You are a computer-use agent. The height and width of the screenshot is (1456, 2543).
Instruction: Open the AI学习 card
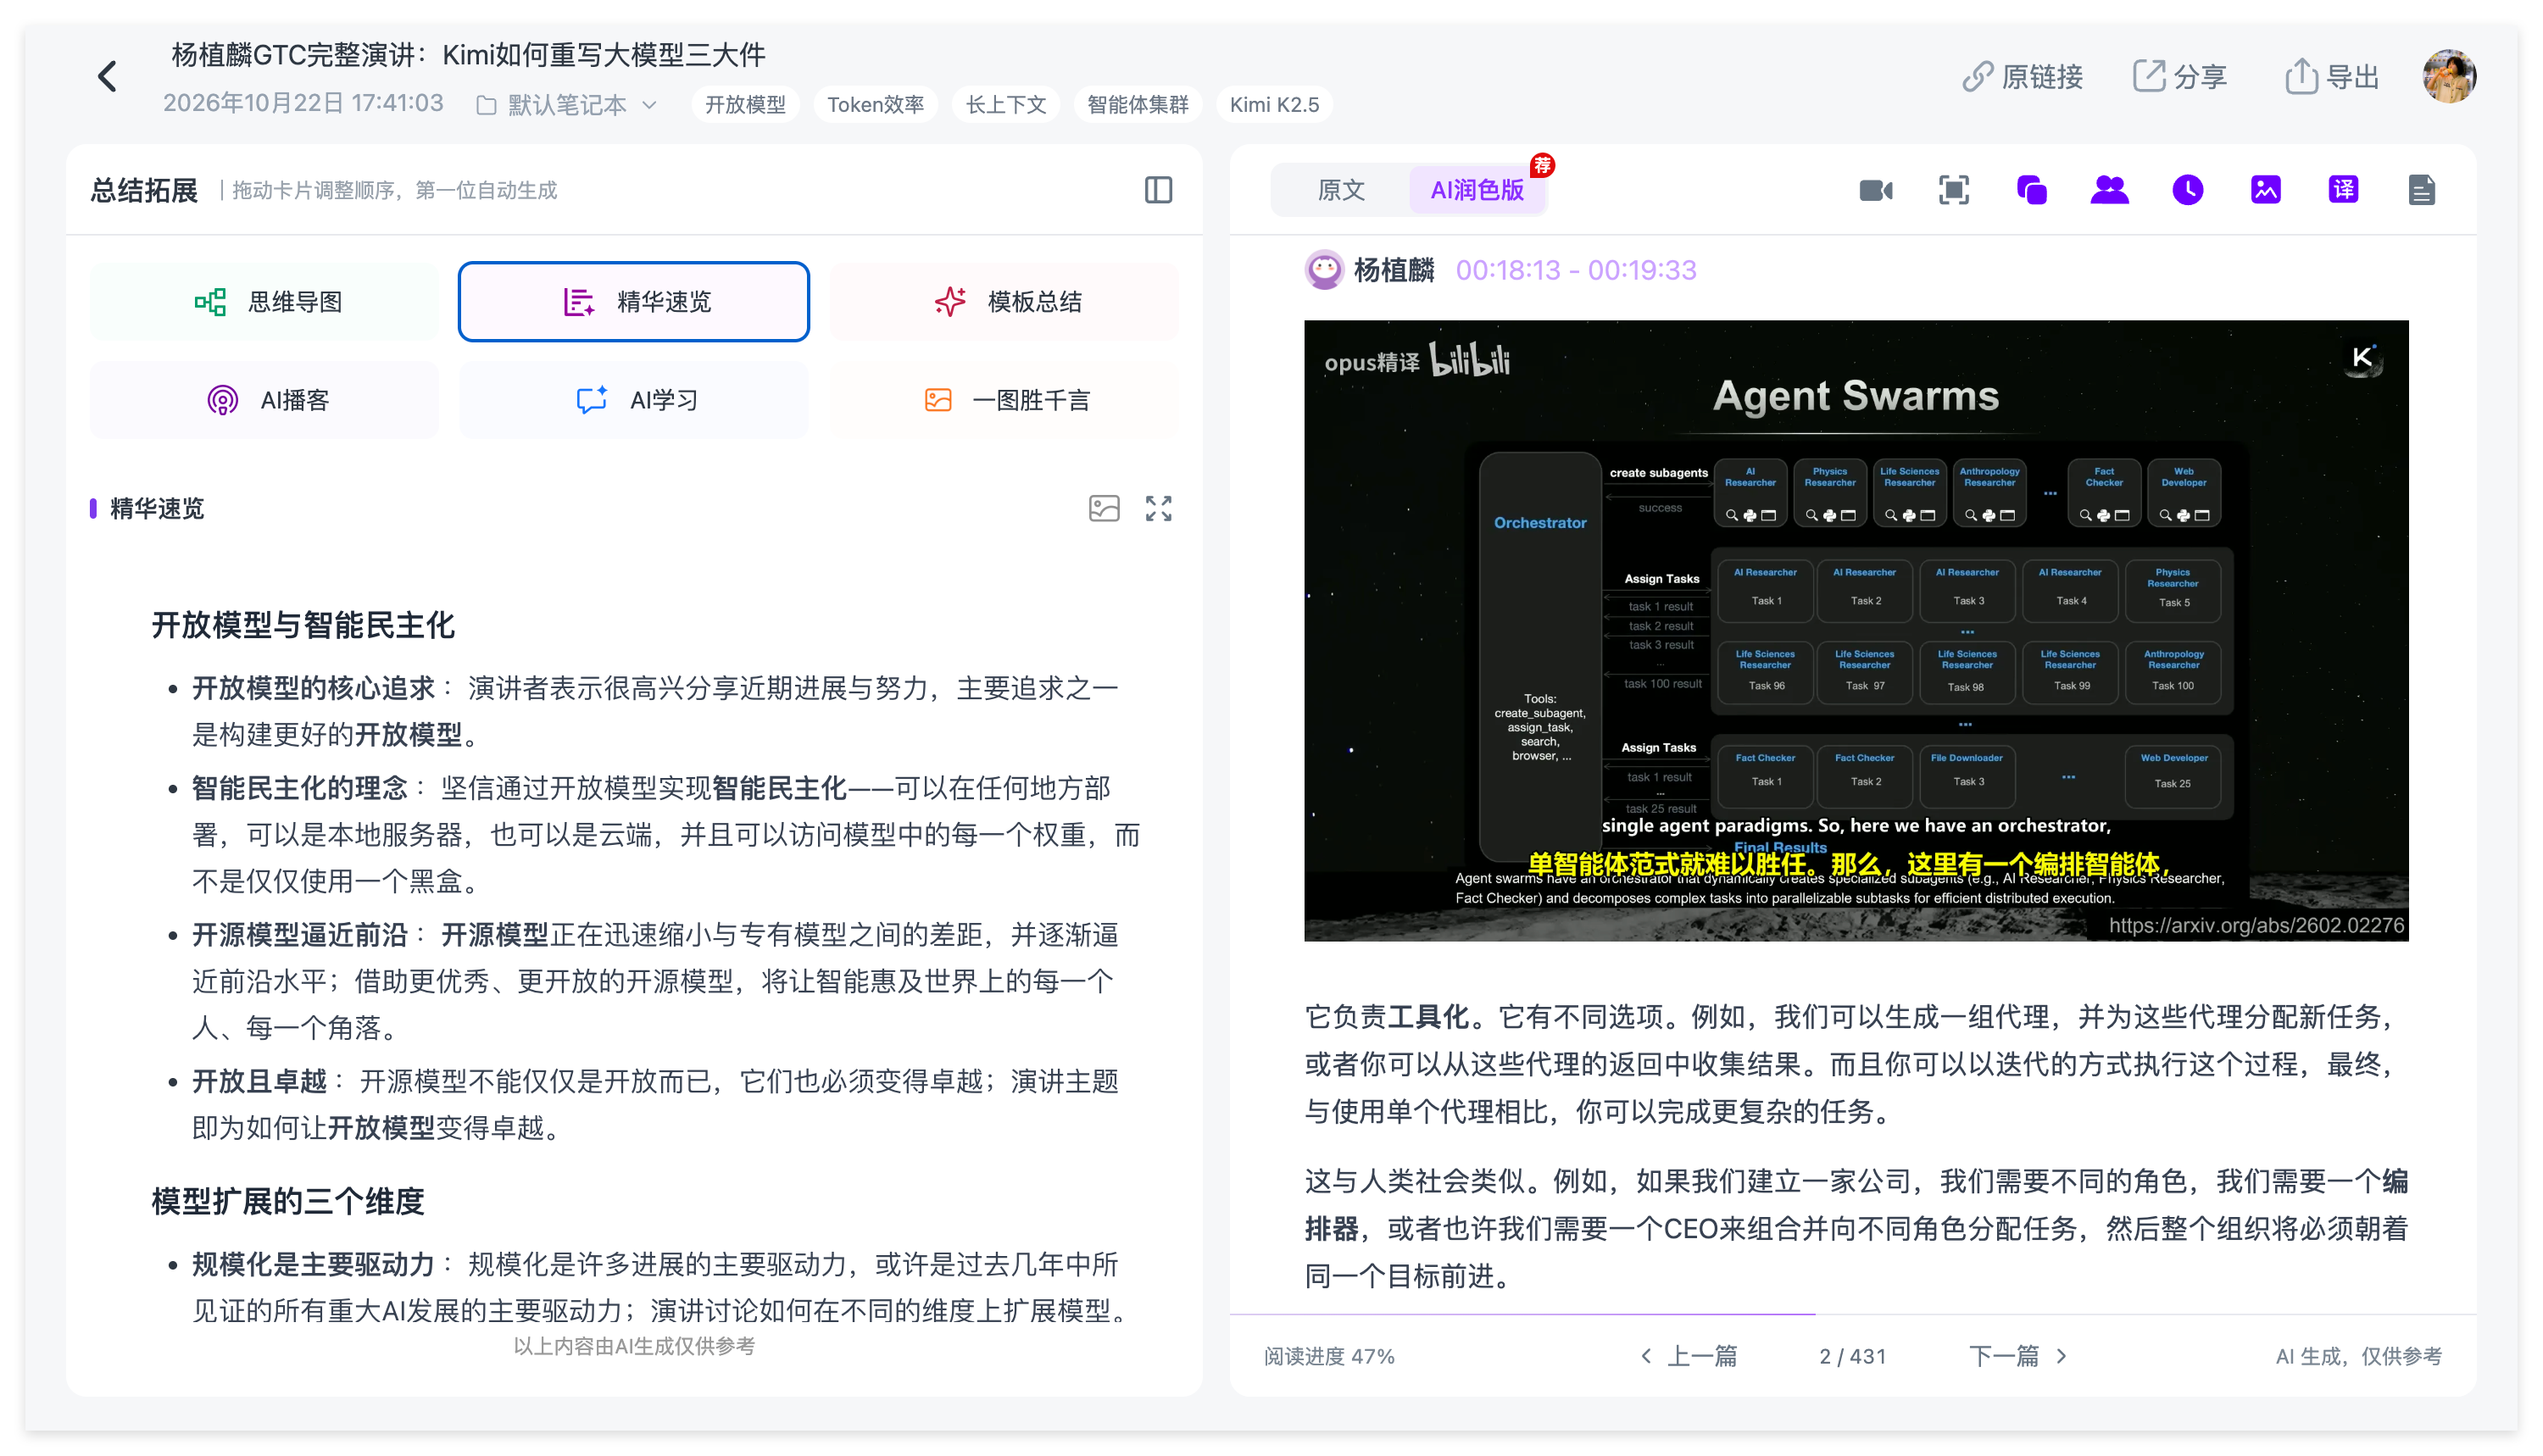pyautogui.click(x=634, y=400)
